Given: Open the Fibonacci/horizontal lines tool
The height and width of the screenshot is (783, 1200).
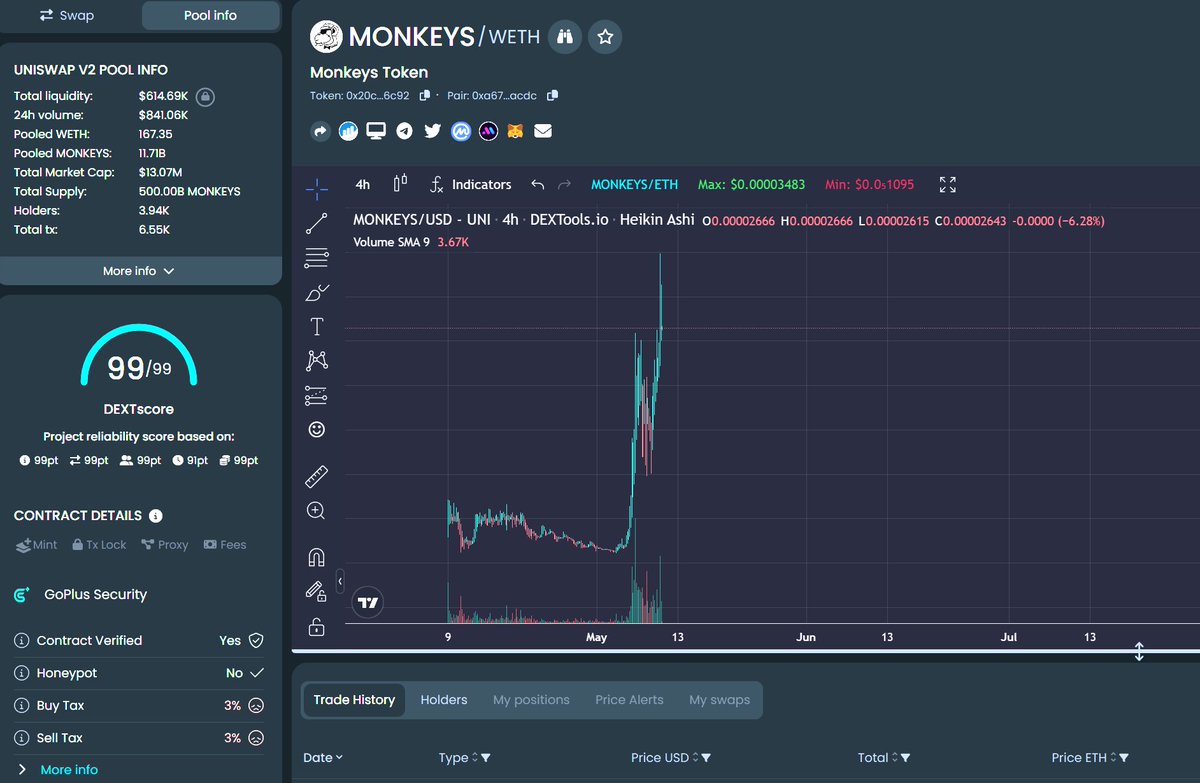Looking at the screenshot, I should [316, 258].
